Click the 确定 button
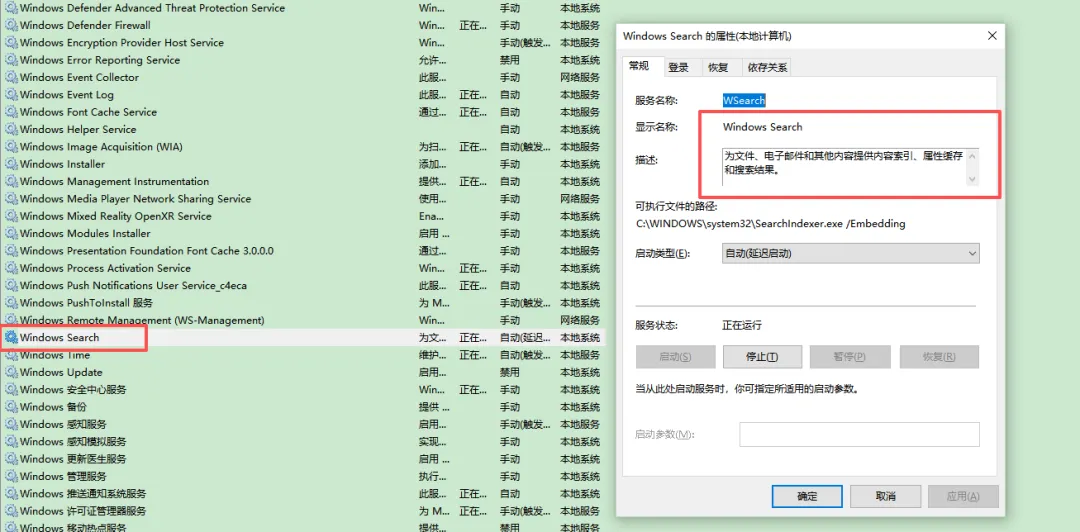The image size is (1080, 532). [807, 496]
